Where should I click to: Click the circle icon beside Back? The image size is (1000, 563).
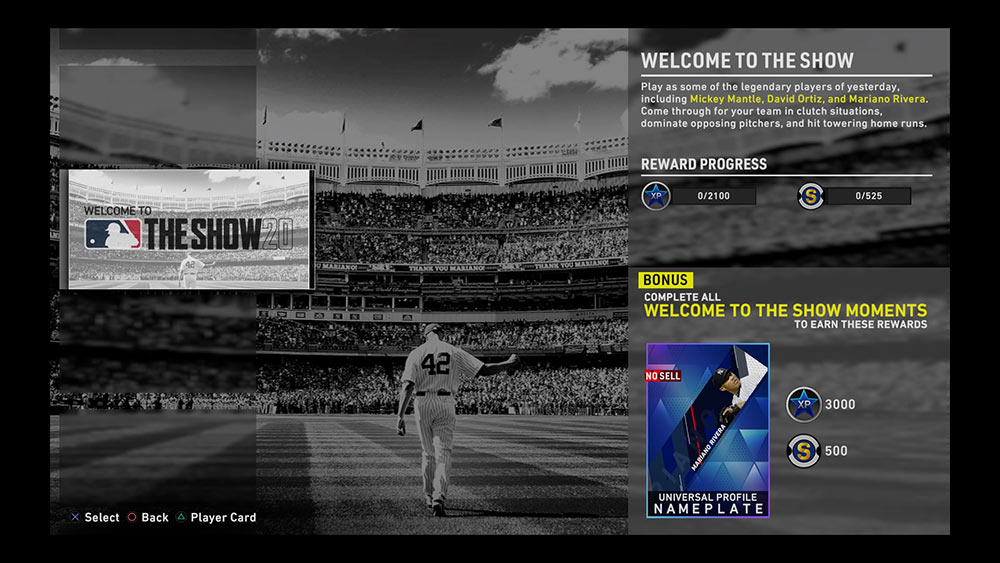[131, 518]
